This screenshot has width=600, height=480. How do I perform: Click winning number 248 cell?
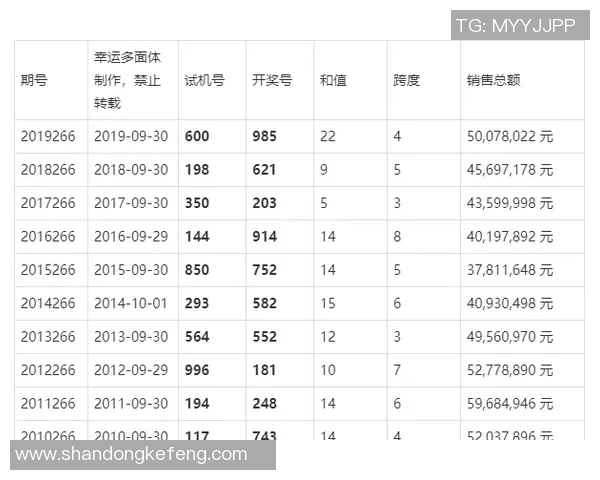(264, 404)
